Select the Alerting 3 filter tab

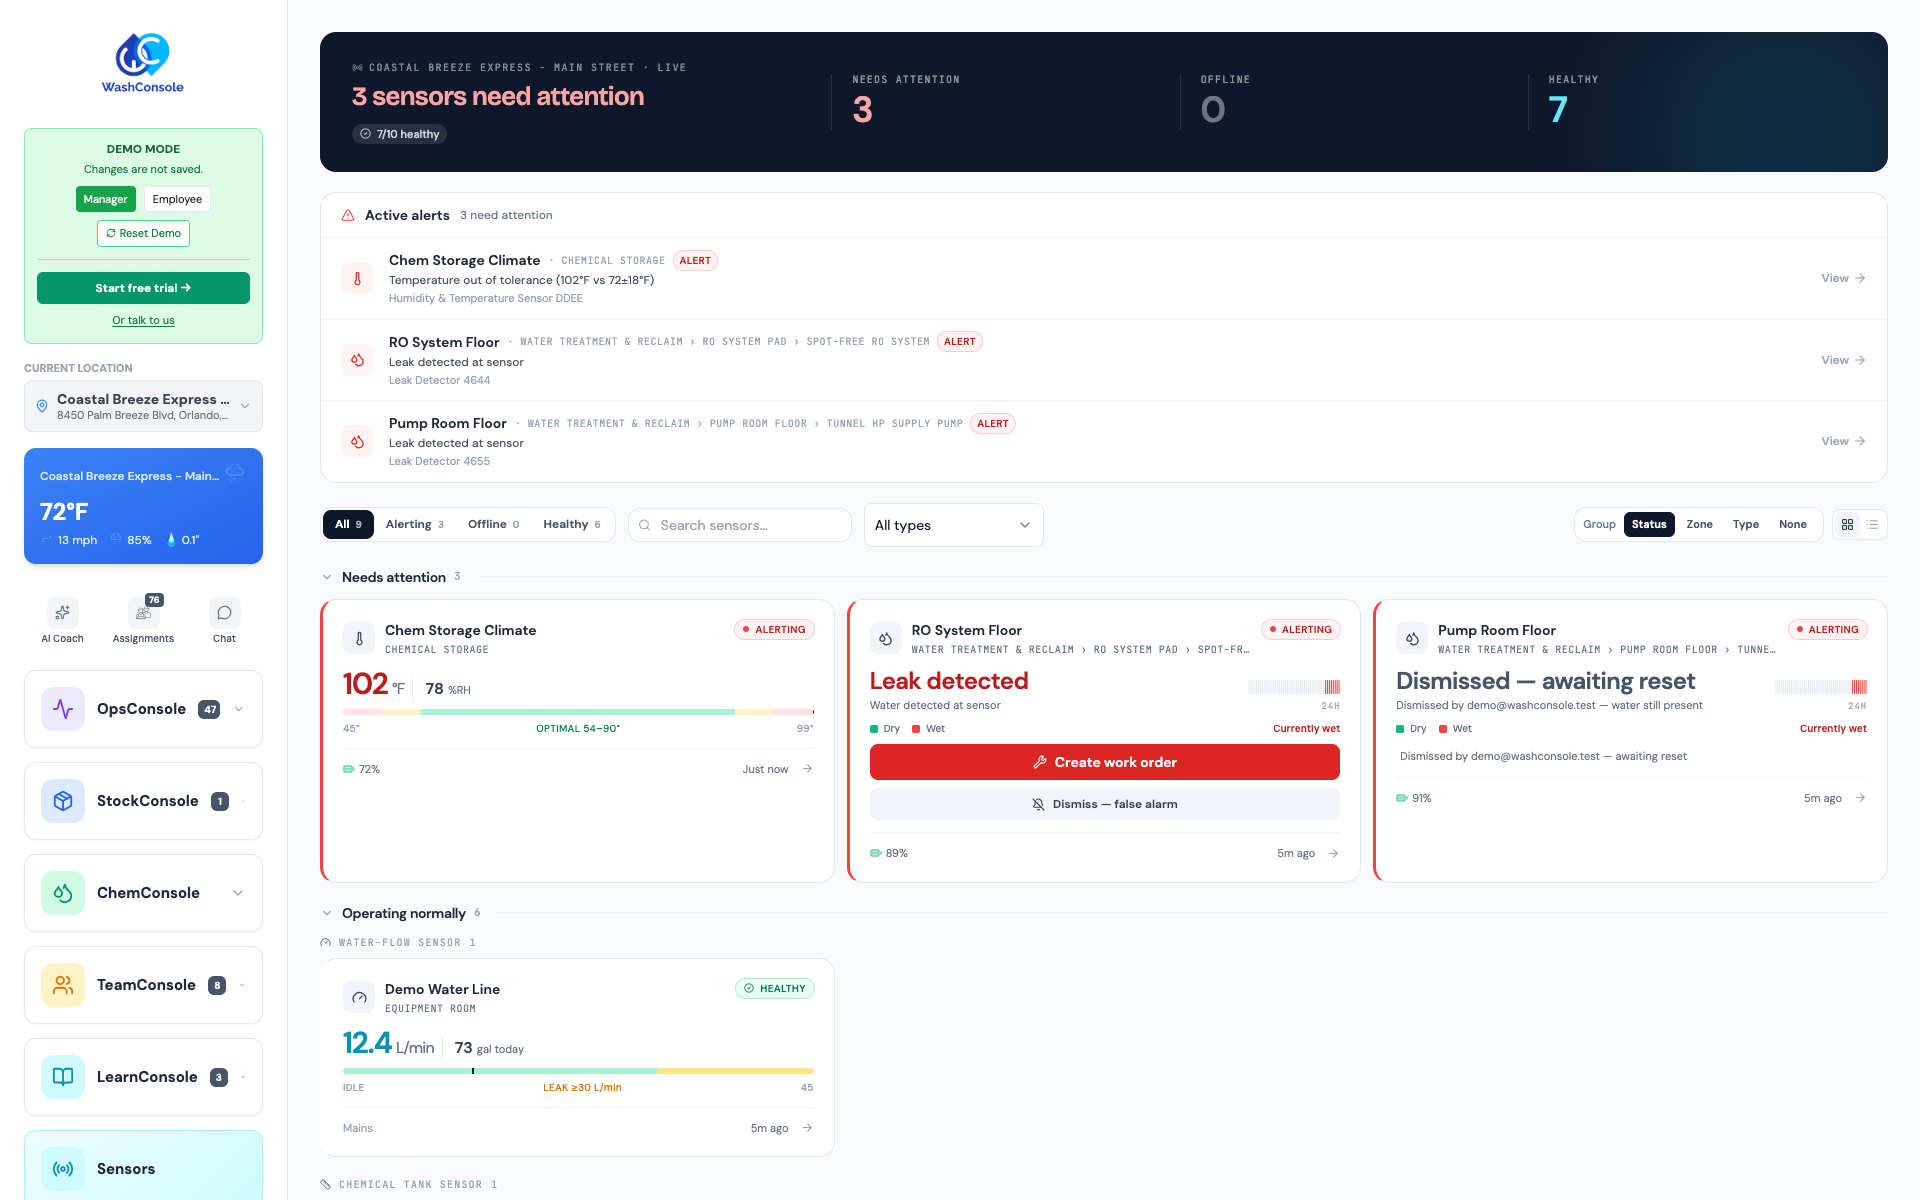click(x=415, y=524)
